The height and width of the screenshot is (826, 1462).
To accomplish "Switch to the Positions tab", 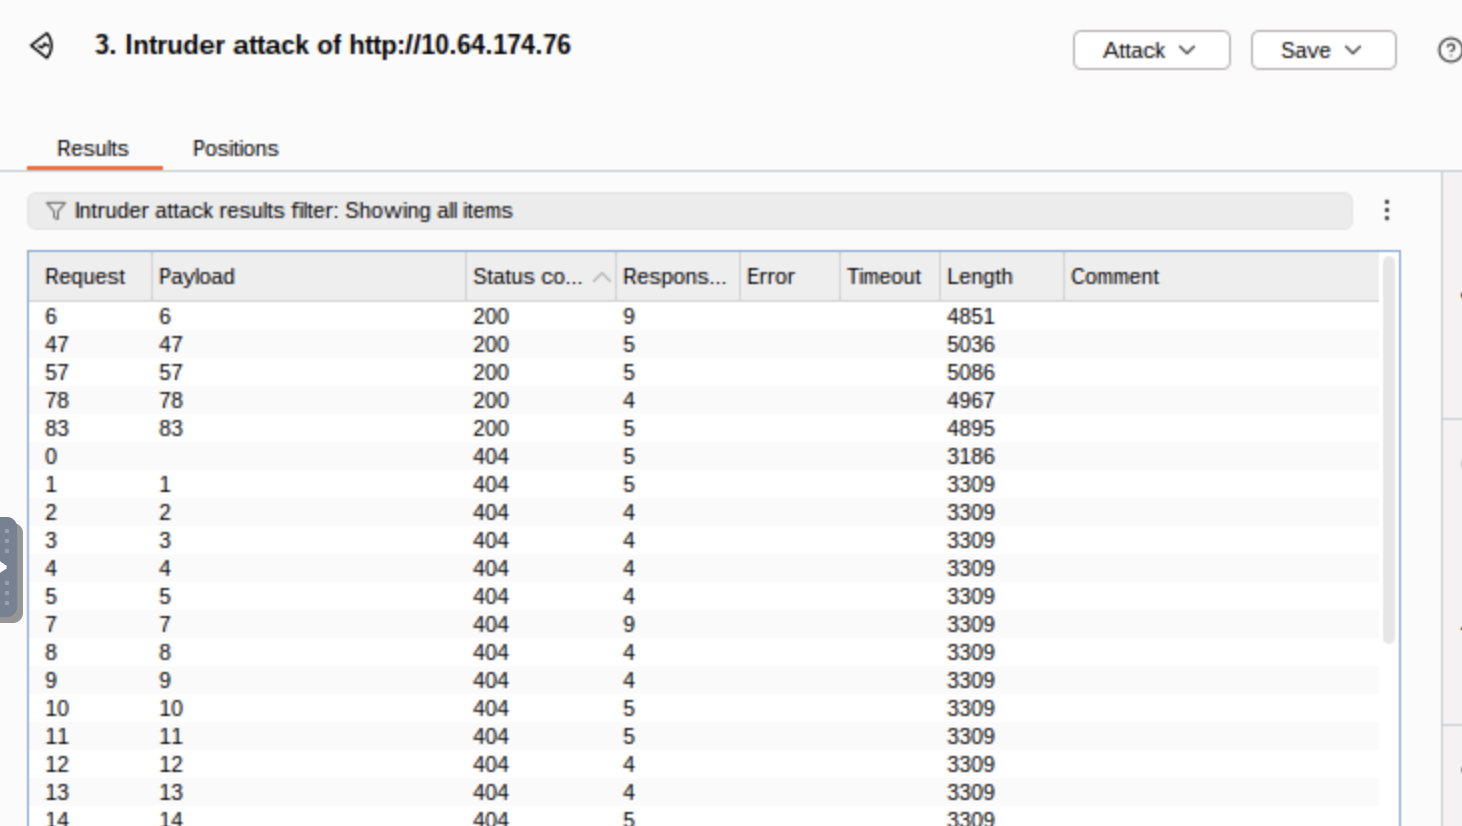I will pyautogui.click(x=235, y=148).
